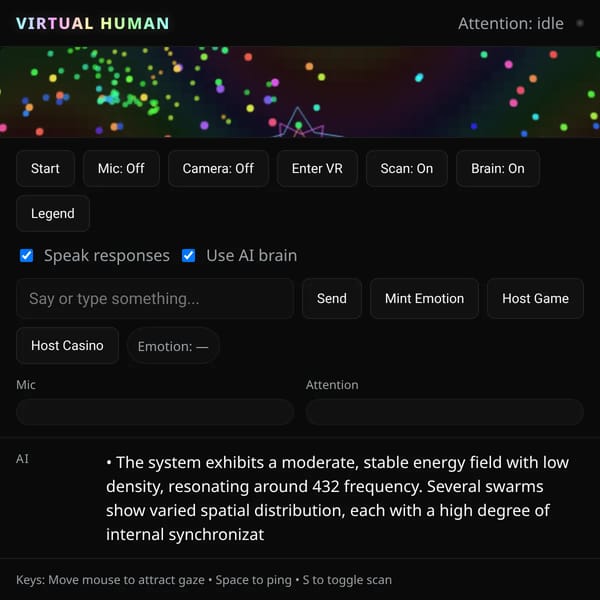Screen dimensions: 600x600
Task: Click the Attention level meter bar
Action: pos(445,412)
